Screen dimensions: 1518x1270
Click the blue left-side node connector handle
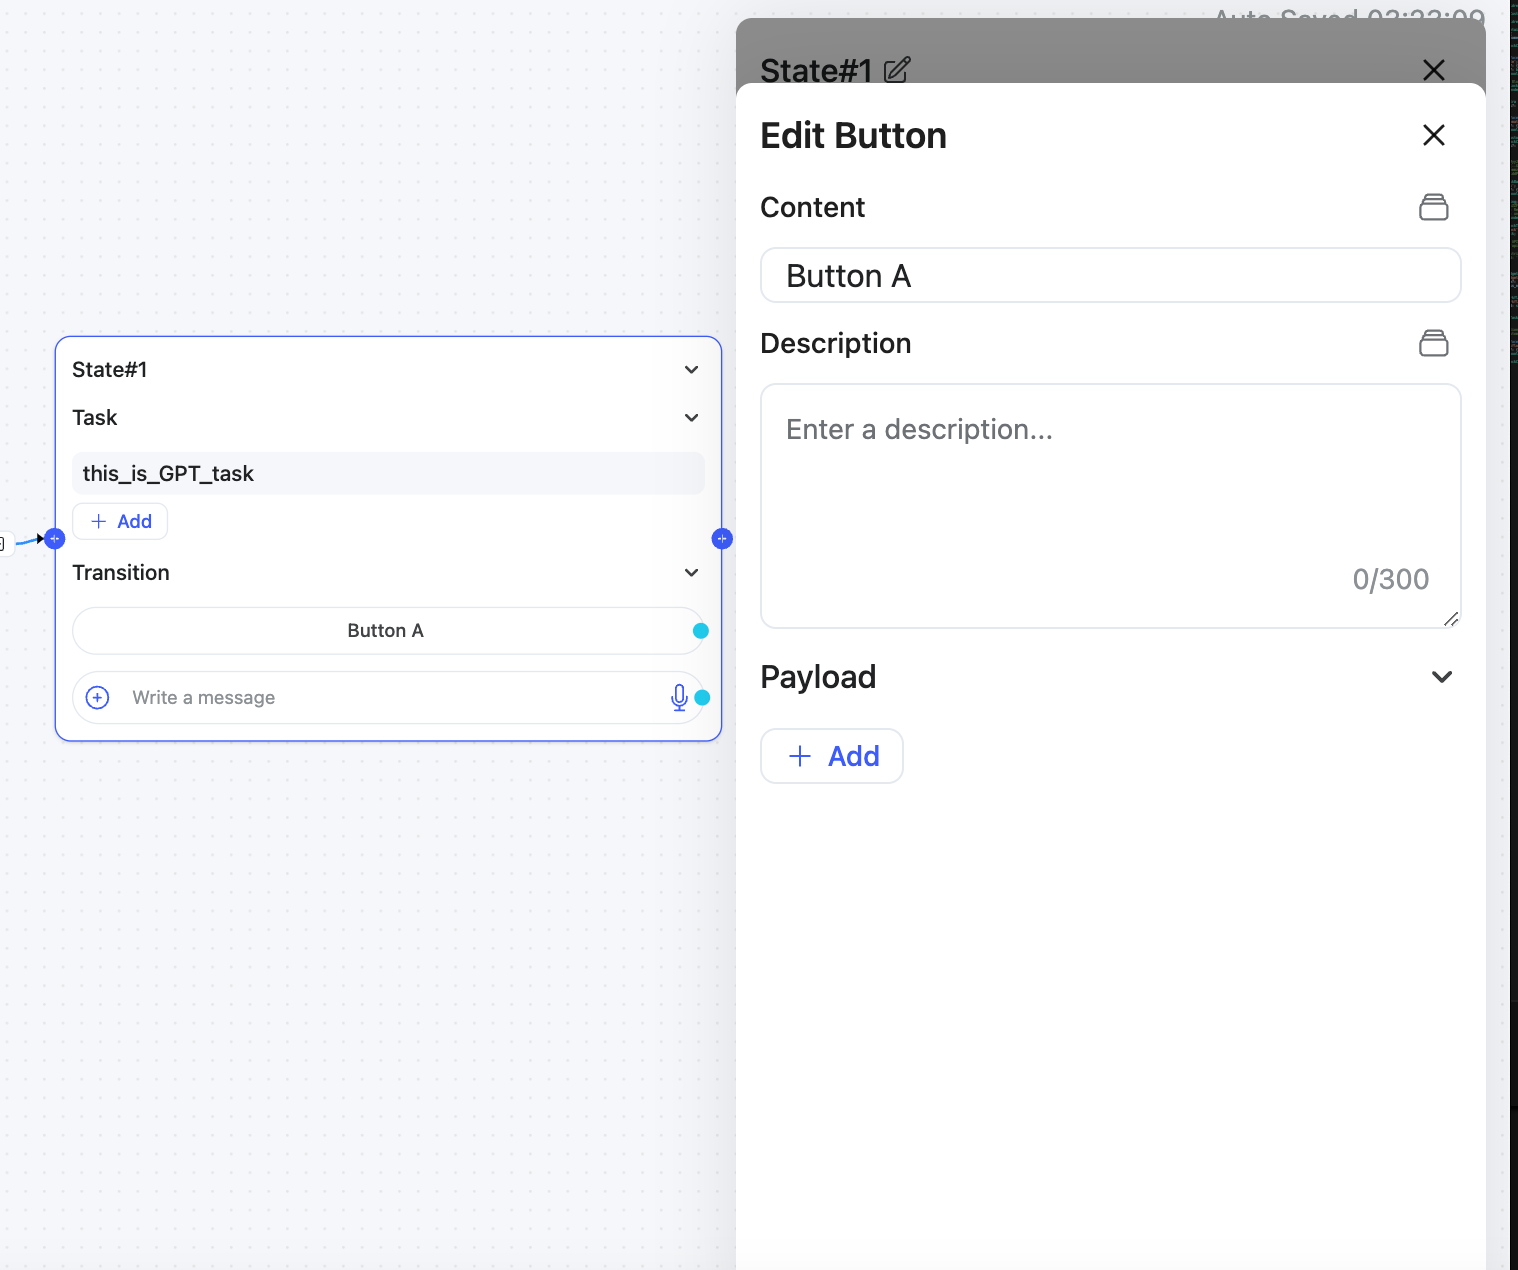[x=55, y=539]
